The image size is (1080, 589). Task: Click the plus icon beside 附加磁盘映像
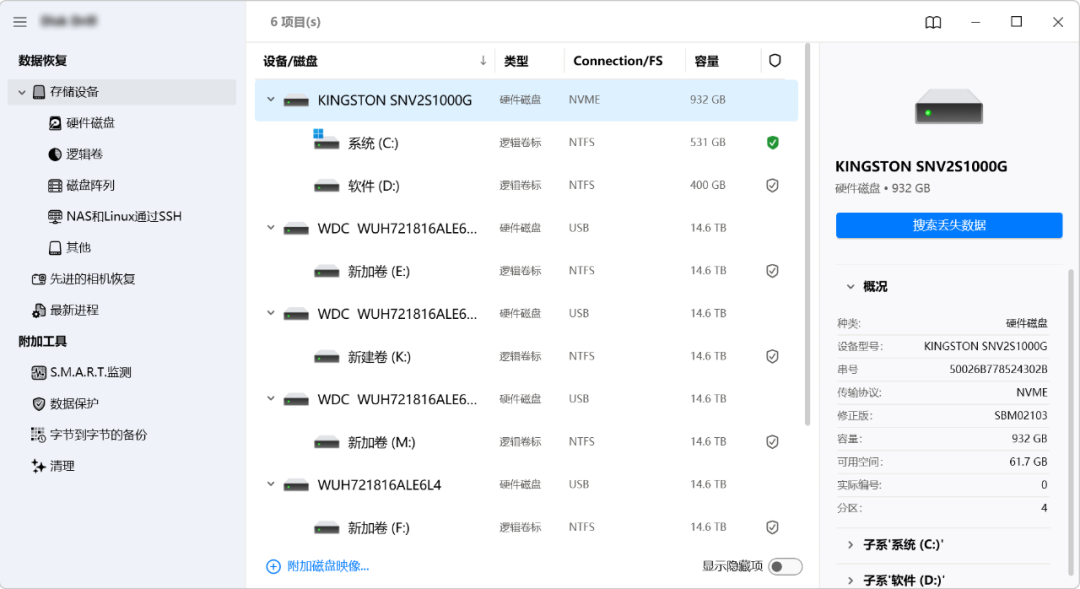coord(273,566)
